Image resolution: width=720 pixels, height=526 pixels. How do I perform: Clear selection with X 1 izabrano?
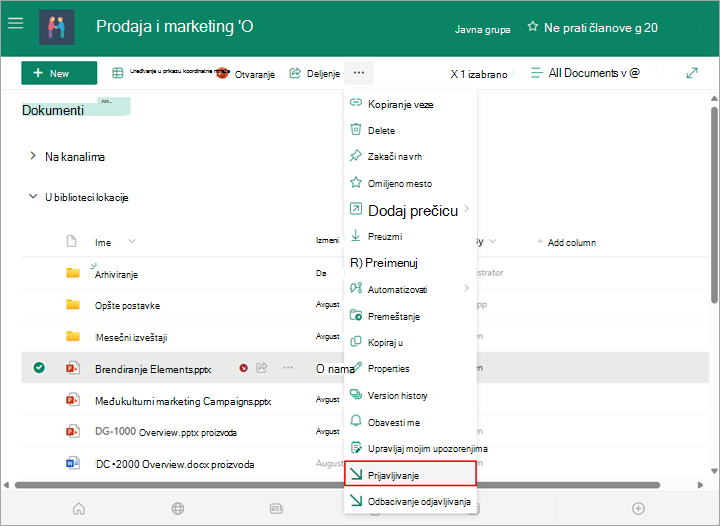[479, 74]
